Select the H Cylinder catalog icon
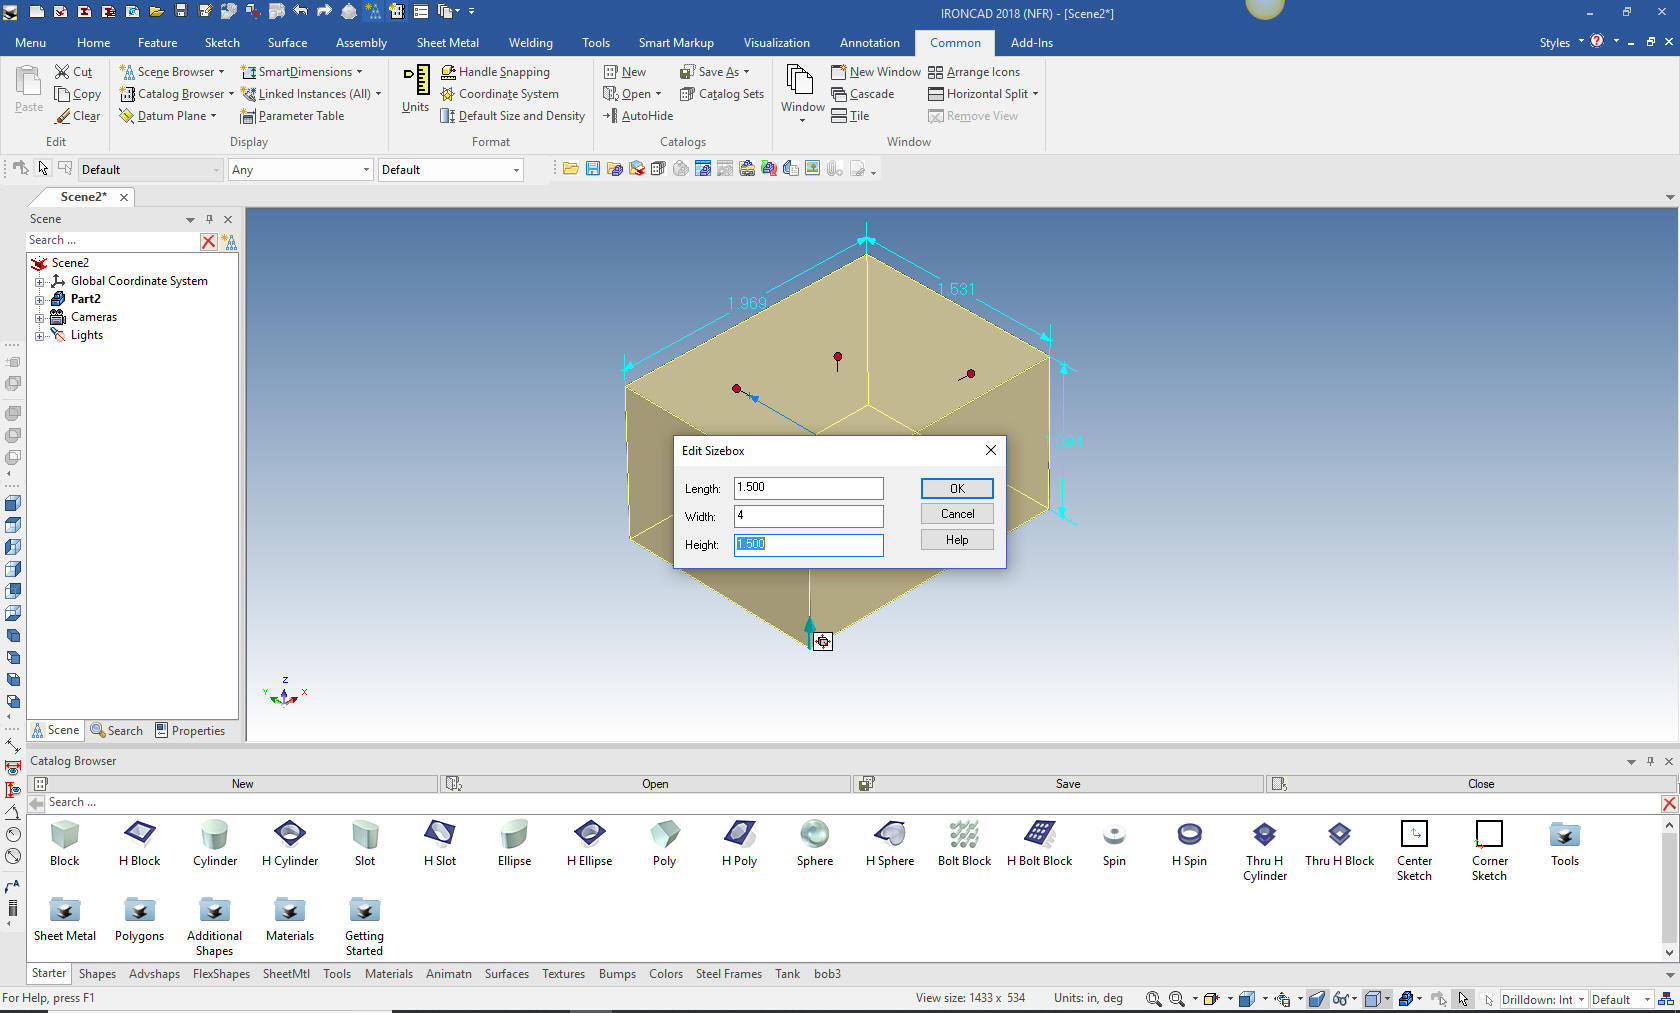1680x1013 pixels. (290, 834)
